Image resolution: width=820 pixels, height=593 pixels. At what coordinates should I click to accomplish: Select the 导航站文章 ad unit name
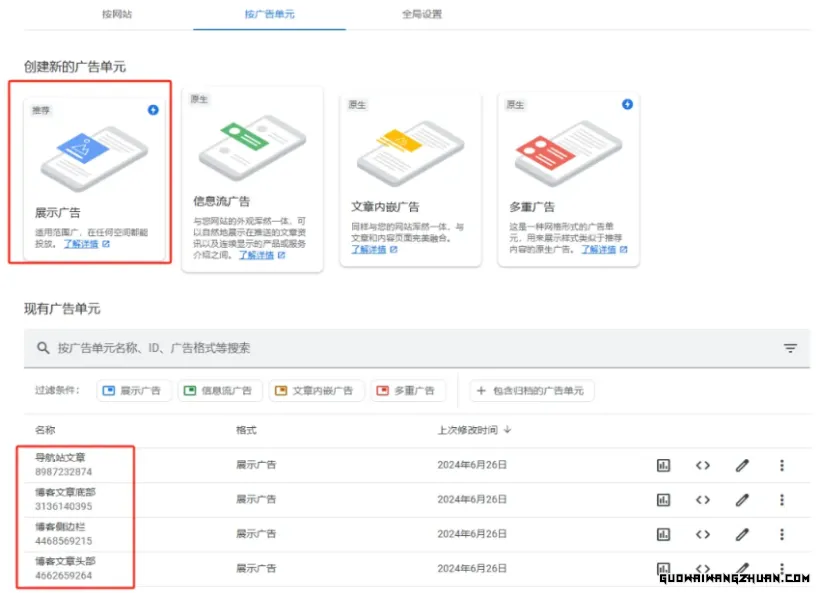pos(60,458)
